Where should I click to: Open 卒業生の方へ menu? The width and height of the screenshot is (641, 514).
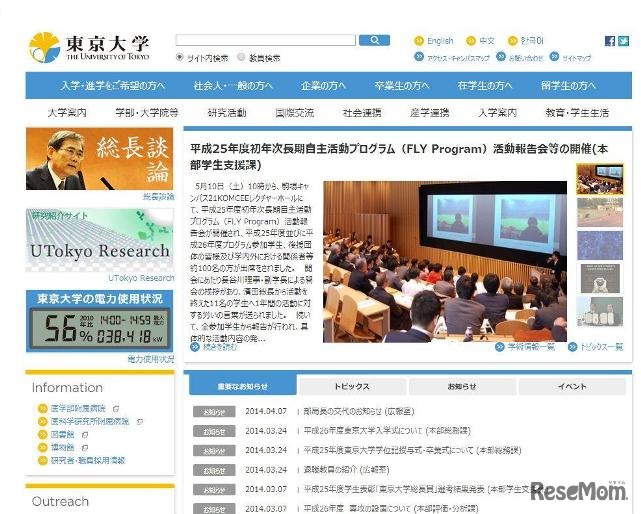click(402, 86)
